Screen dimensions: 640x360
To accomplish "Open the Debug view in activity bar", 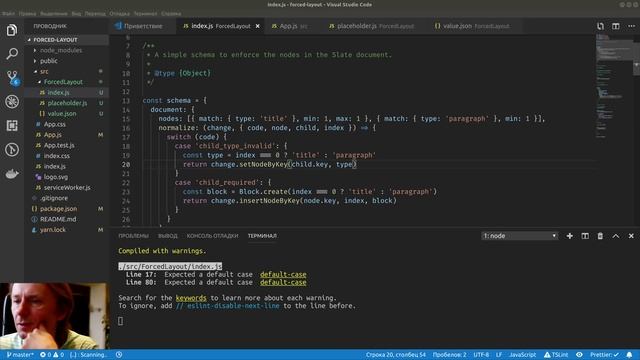I will pyautogui.click(x=12, y=102).
